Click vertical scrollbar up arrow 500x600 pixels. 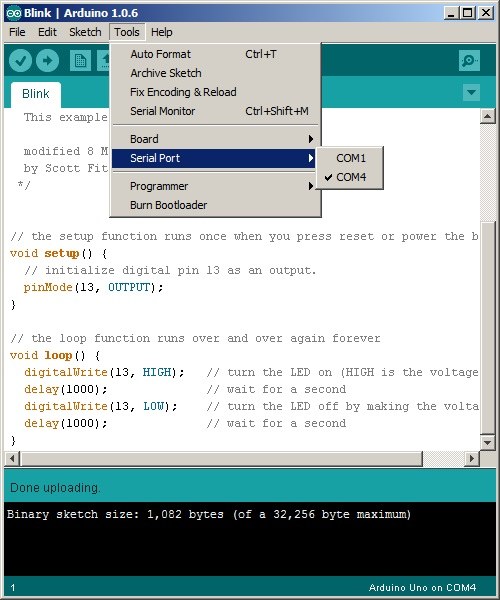pyautogui.click(x=487, y=116)
